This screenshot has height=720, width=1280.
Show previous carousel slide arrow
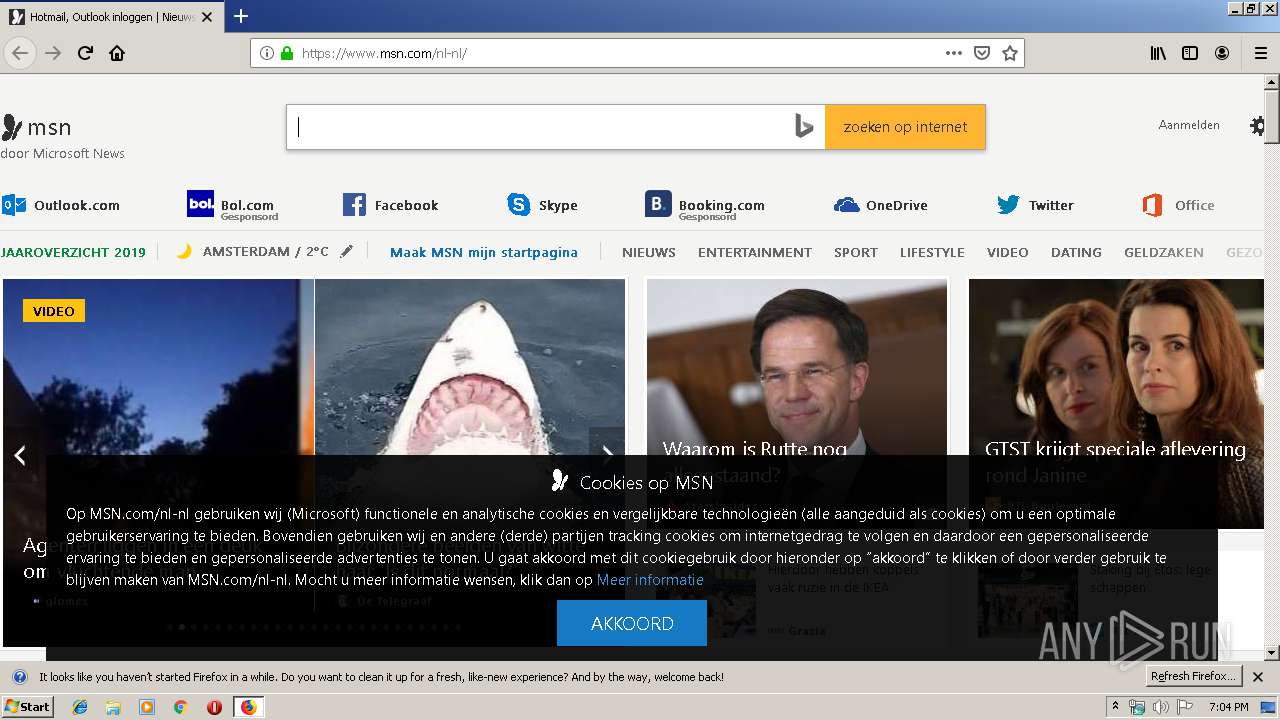click(x=20, y=455)
